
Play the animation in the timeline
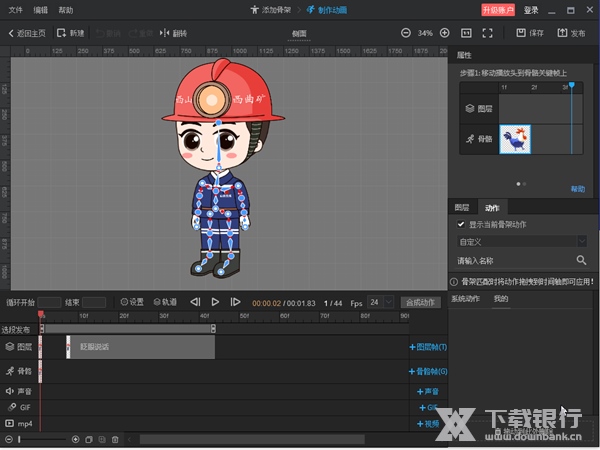coord(215,302)
